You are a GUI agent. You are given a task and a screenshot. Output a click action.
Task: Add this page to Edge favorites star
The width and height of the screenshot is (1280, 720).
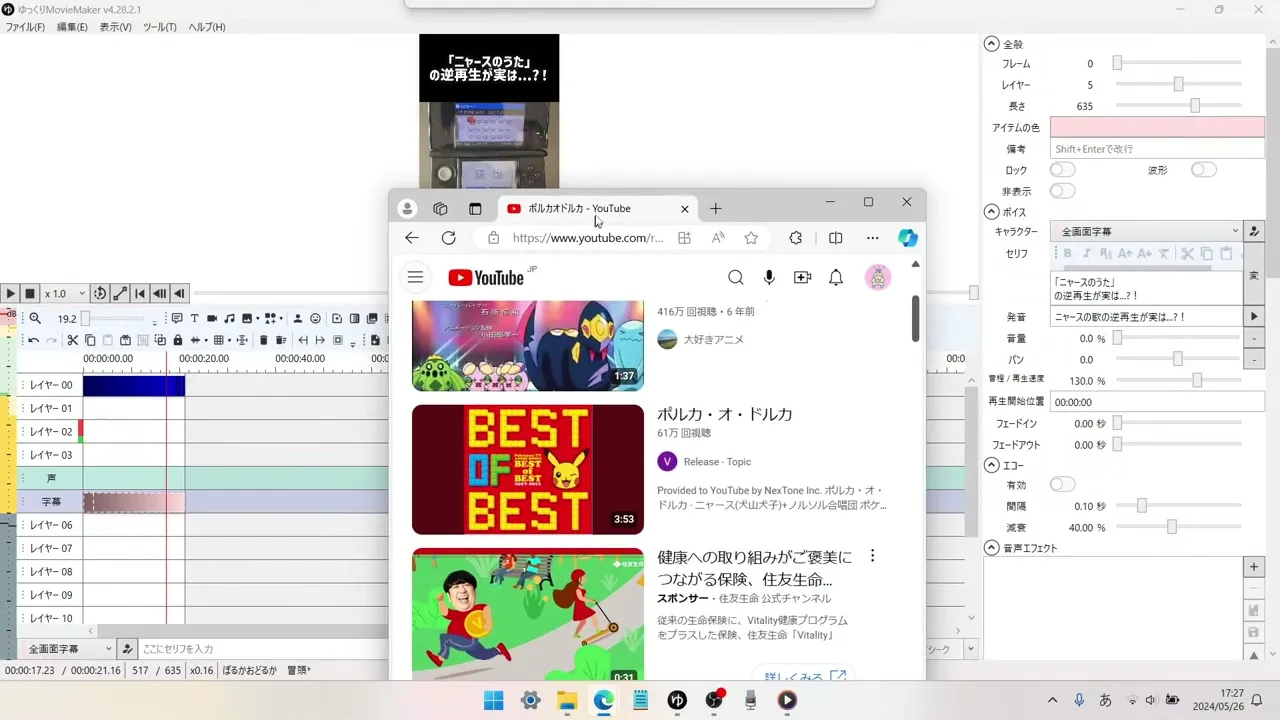[751, 238]
